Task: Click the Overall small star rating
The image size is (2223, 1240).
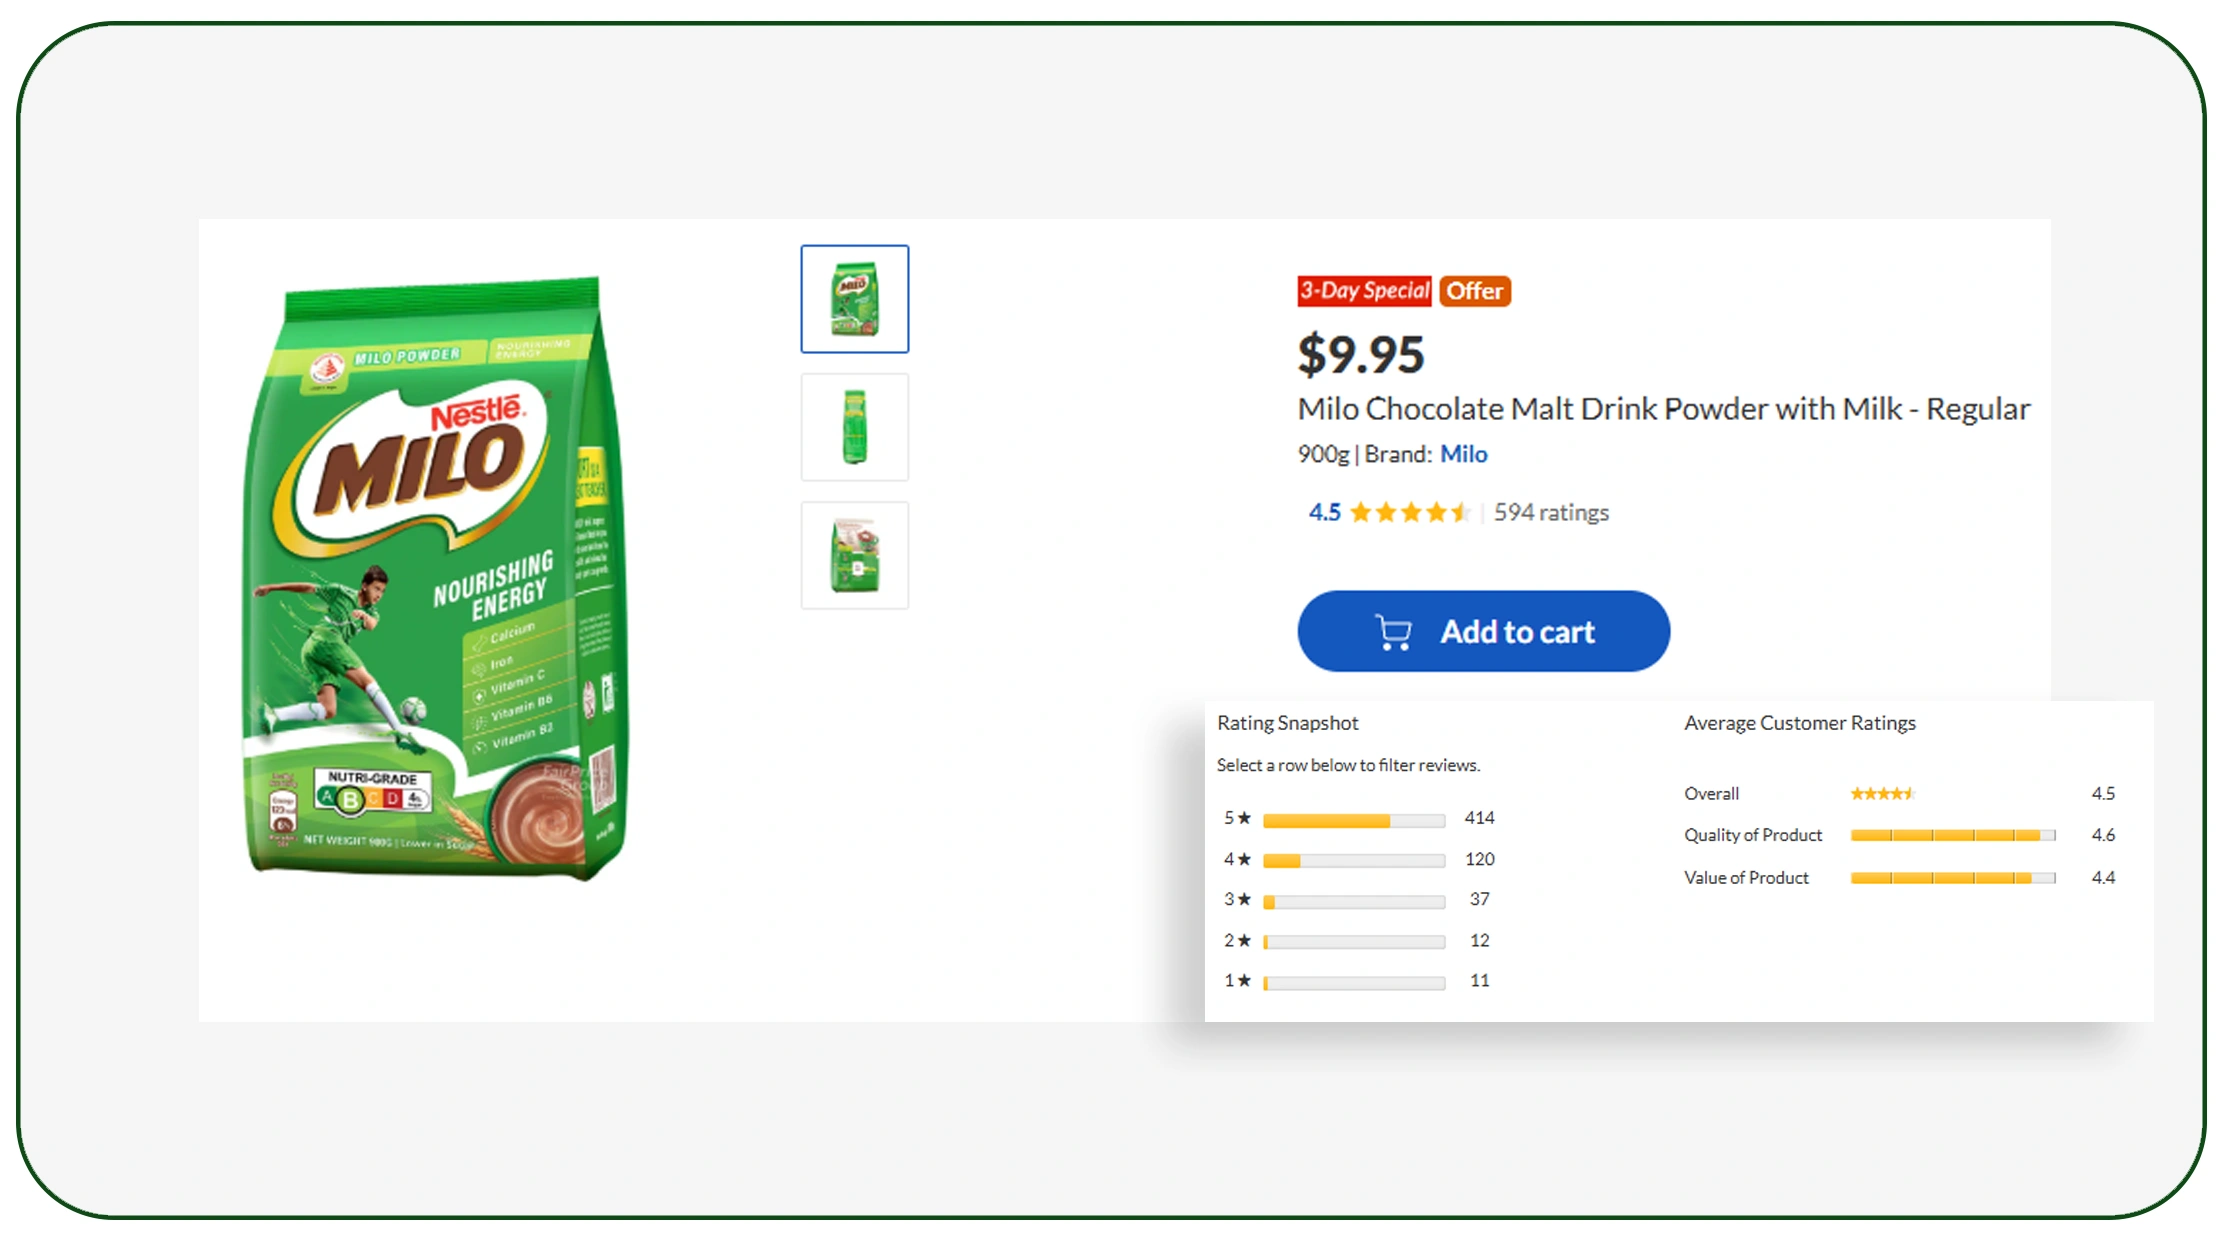Action: (x=1881, y=794)
